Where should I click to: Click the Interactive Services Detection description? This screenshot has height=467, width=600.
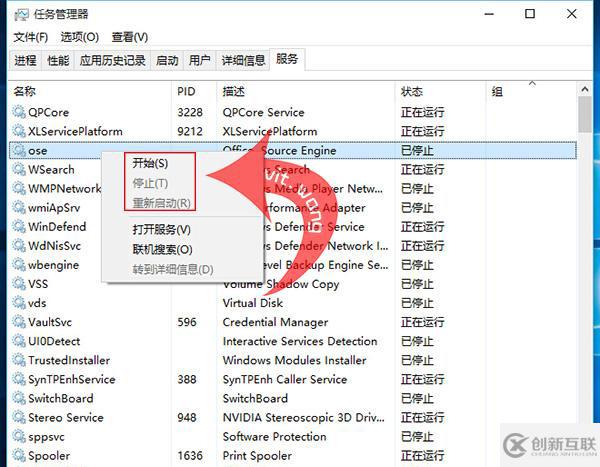pyautogui.click(x=300, y=341)
